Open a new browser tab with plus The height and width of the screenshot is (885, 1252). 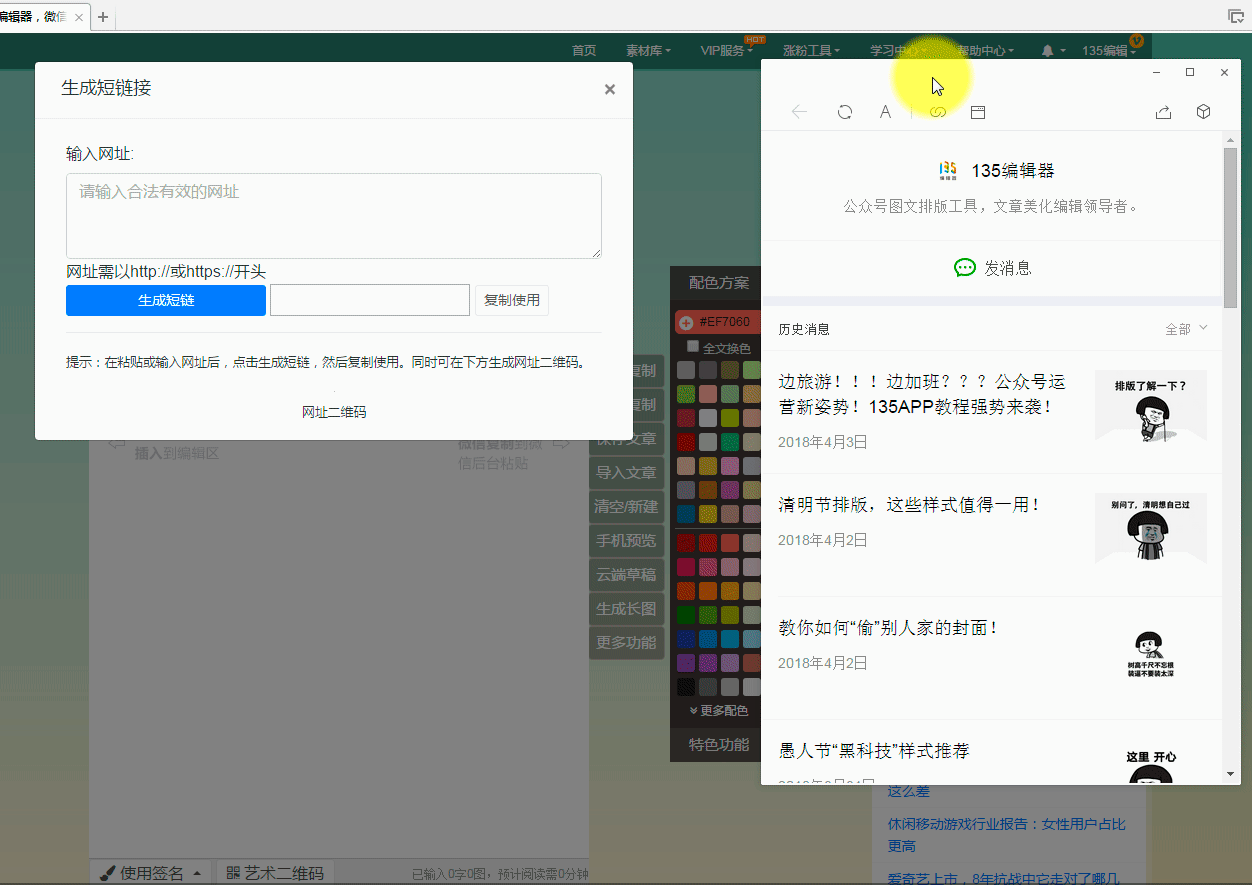coord(102,17)
